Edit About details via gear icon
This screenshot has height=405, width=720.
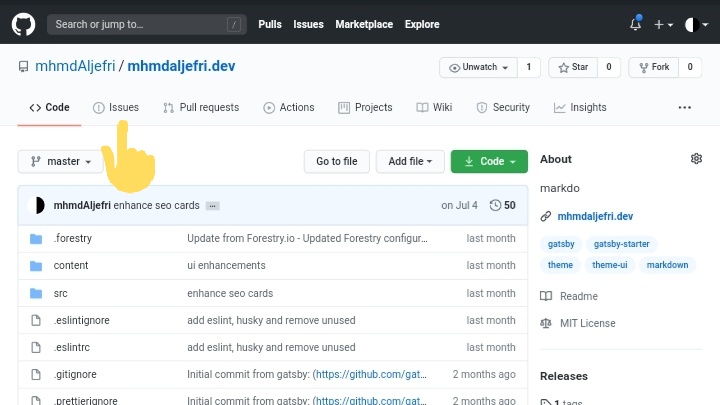click(696, 159)
